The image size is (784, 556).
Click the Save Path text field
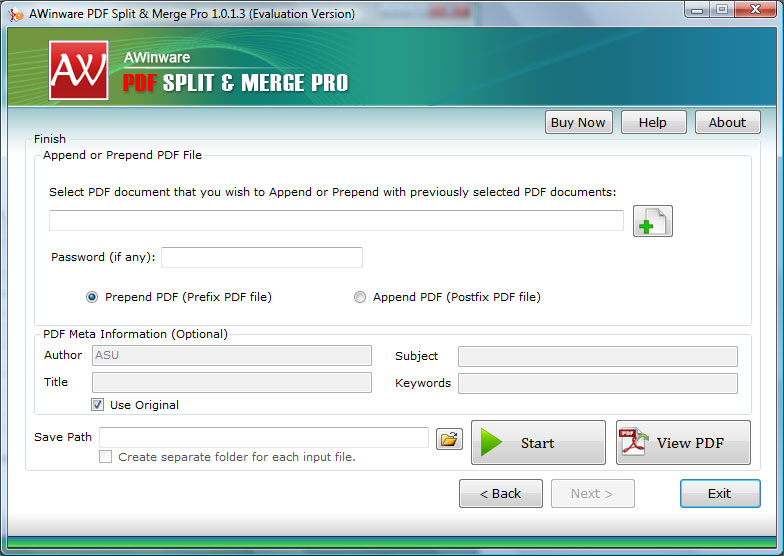(264, 438)
